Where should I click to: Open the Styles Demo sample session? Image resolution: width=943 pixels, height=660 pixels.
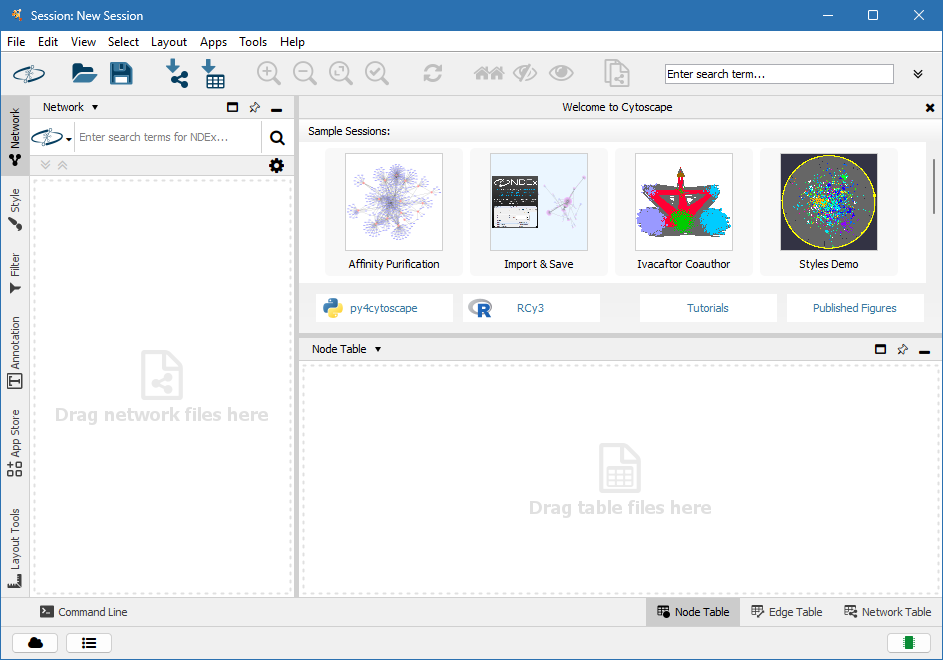point(829,212)
